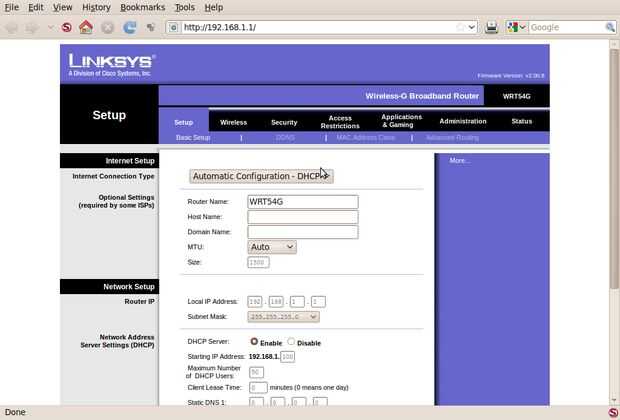The width and height of the screenshot is (620, 420).
Task: Click the More... help link
Action: pyautogui.click(x=459, y=160)
